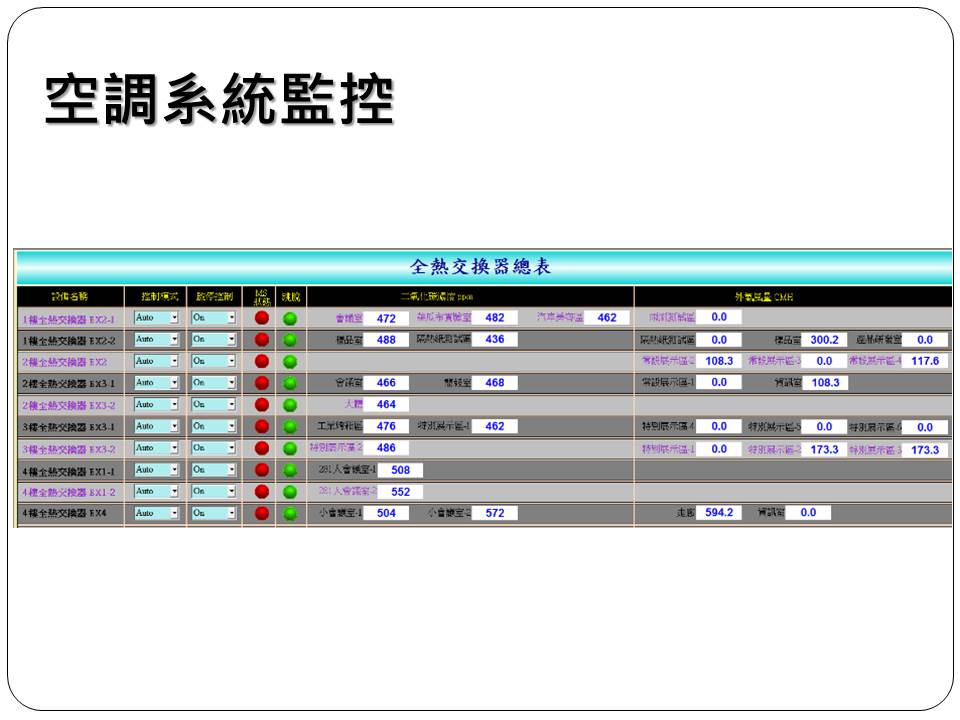Viewport: 960px width, 720px height.
Task: Select the CO2 reading "508"
Action: click(400, 470)
